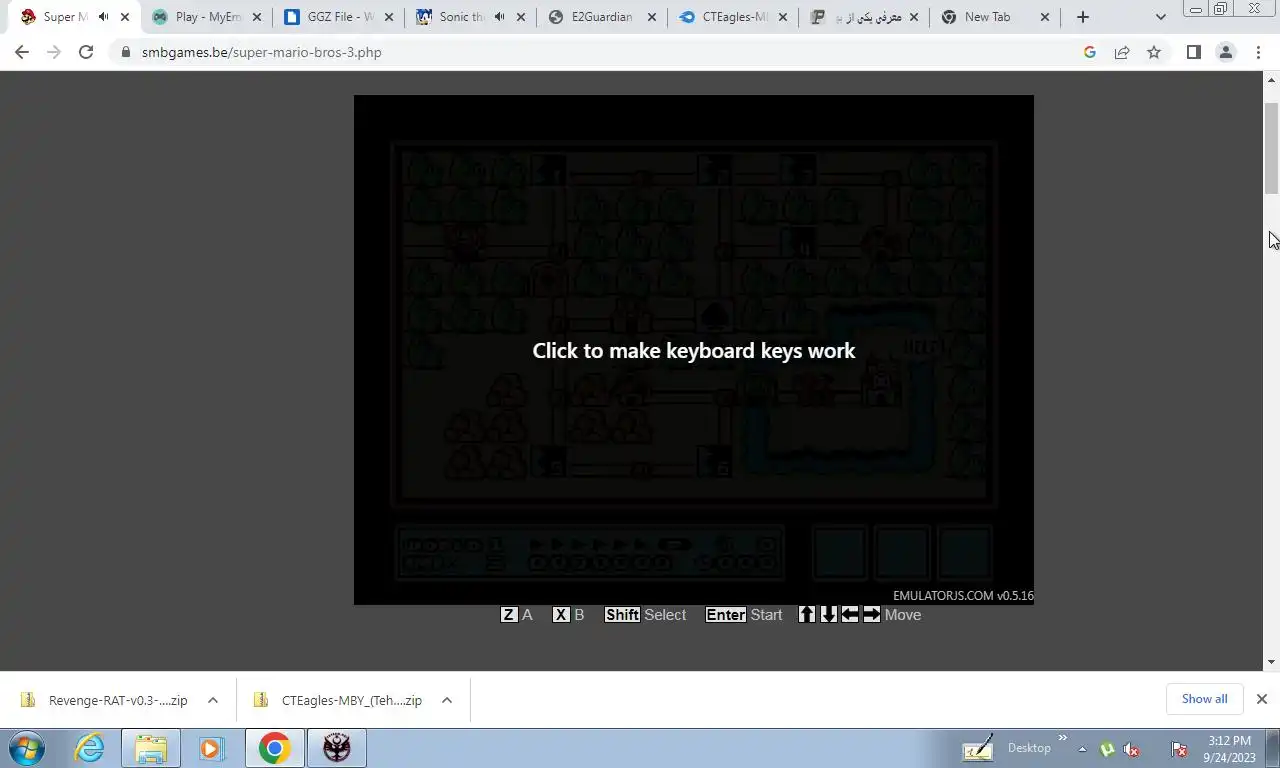Switch to the Sonic tab
Image resolution: width=1280 pixels, height=768 pixels.
470,17
